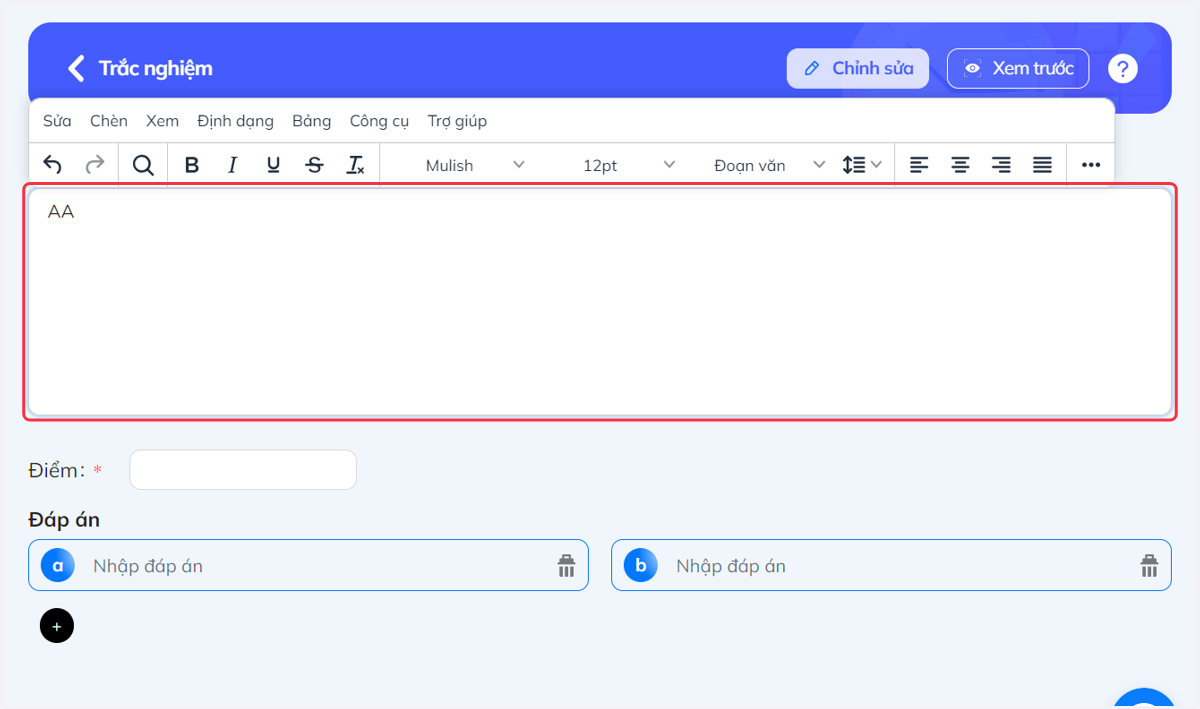Open help question mark icon
1200x709 pixels.
1123,68
